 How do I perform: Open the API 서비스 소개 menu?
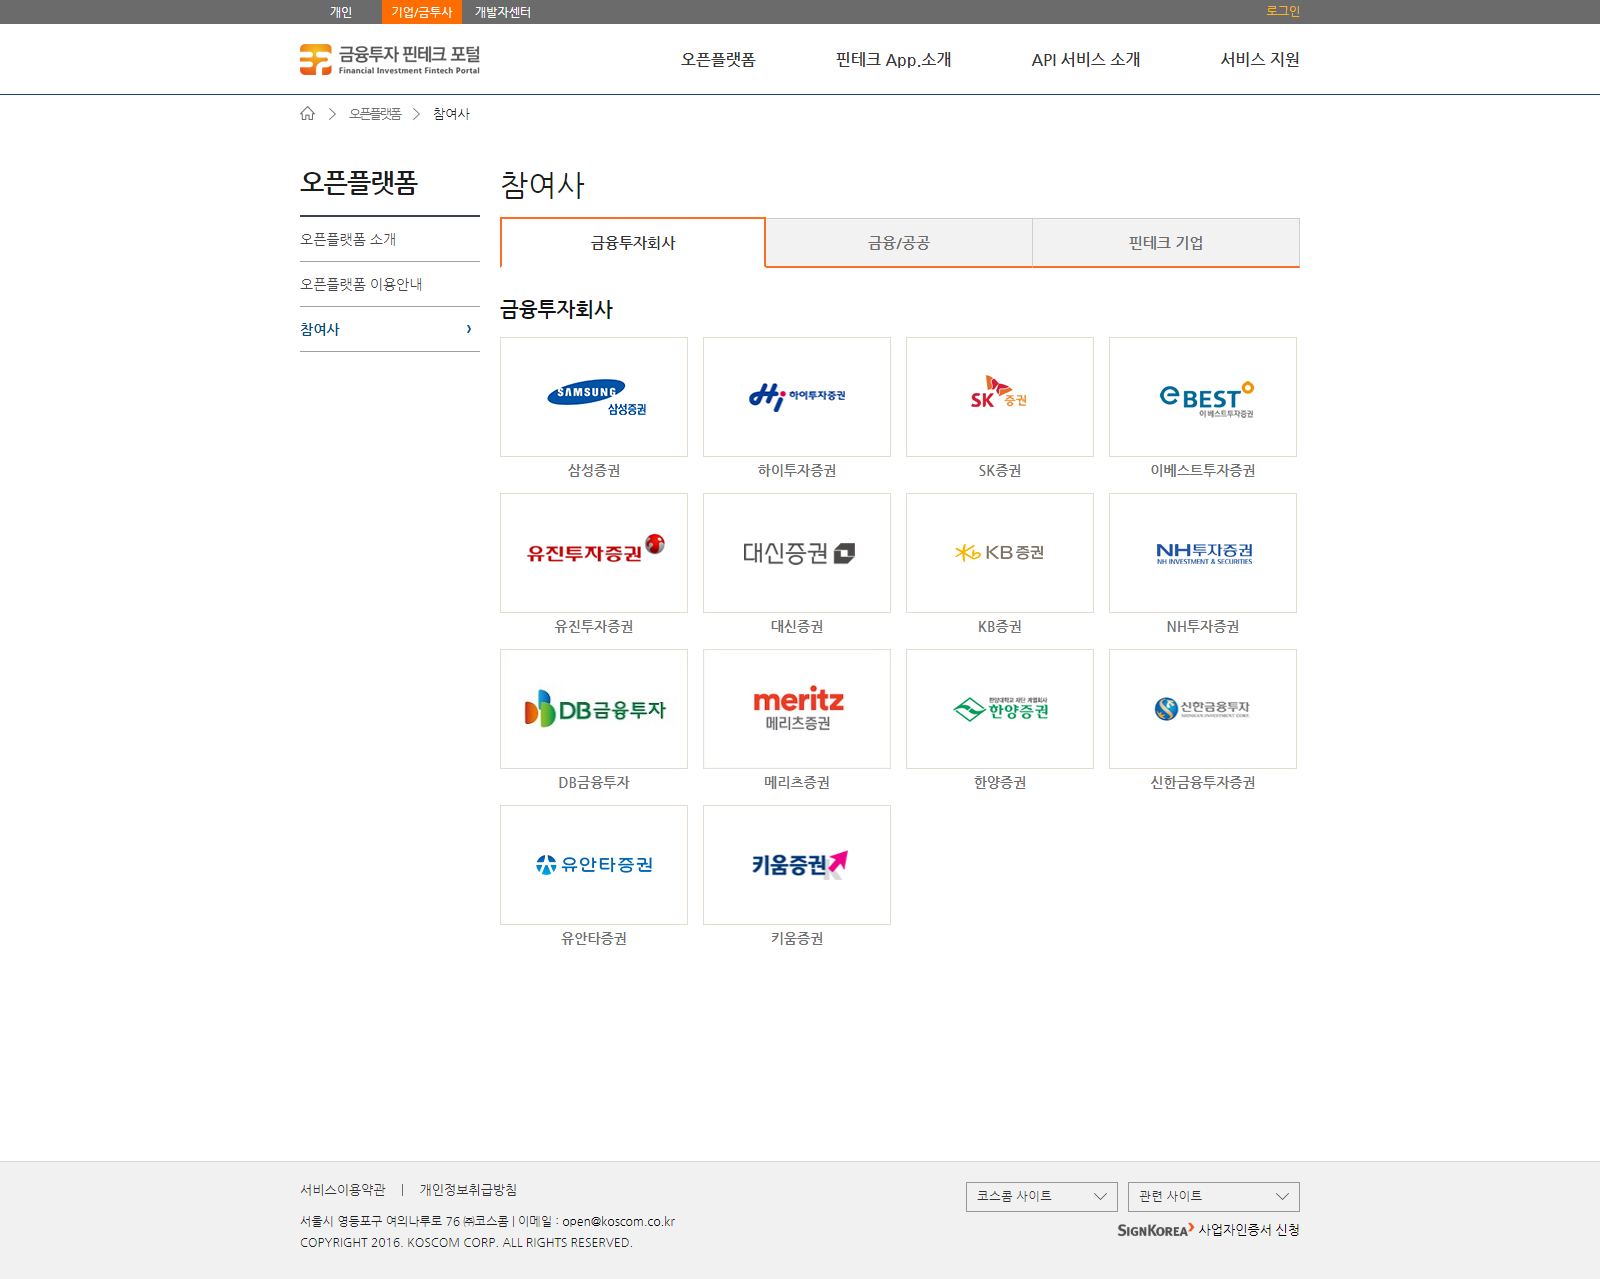click(x=1085, y=60)
